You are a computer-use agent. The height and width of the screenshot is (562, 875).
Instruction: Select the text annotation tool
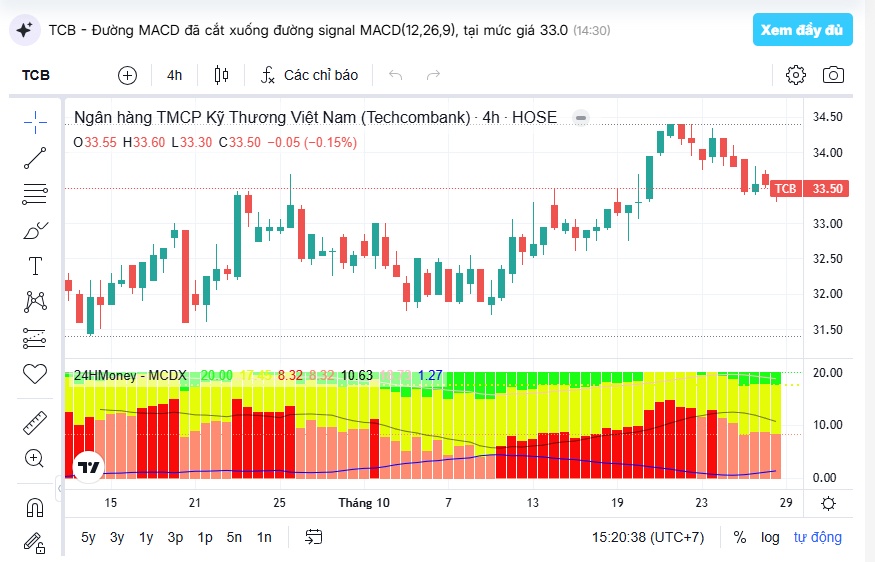pyautogui.click(x=35, y=266)
